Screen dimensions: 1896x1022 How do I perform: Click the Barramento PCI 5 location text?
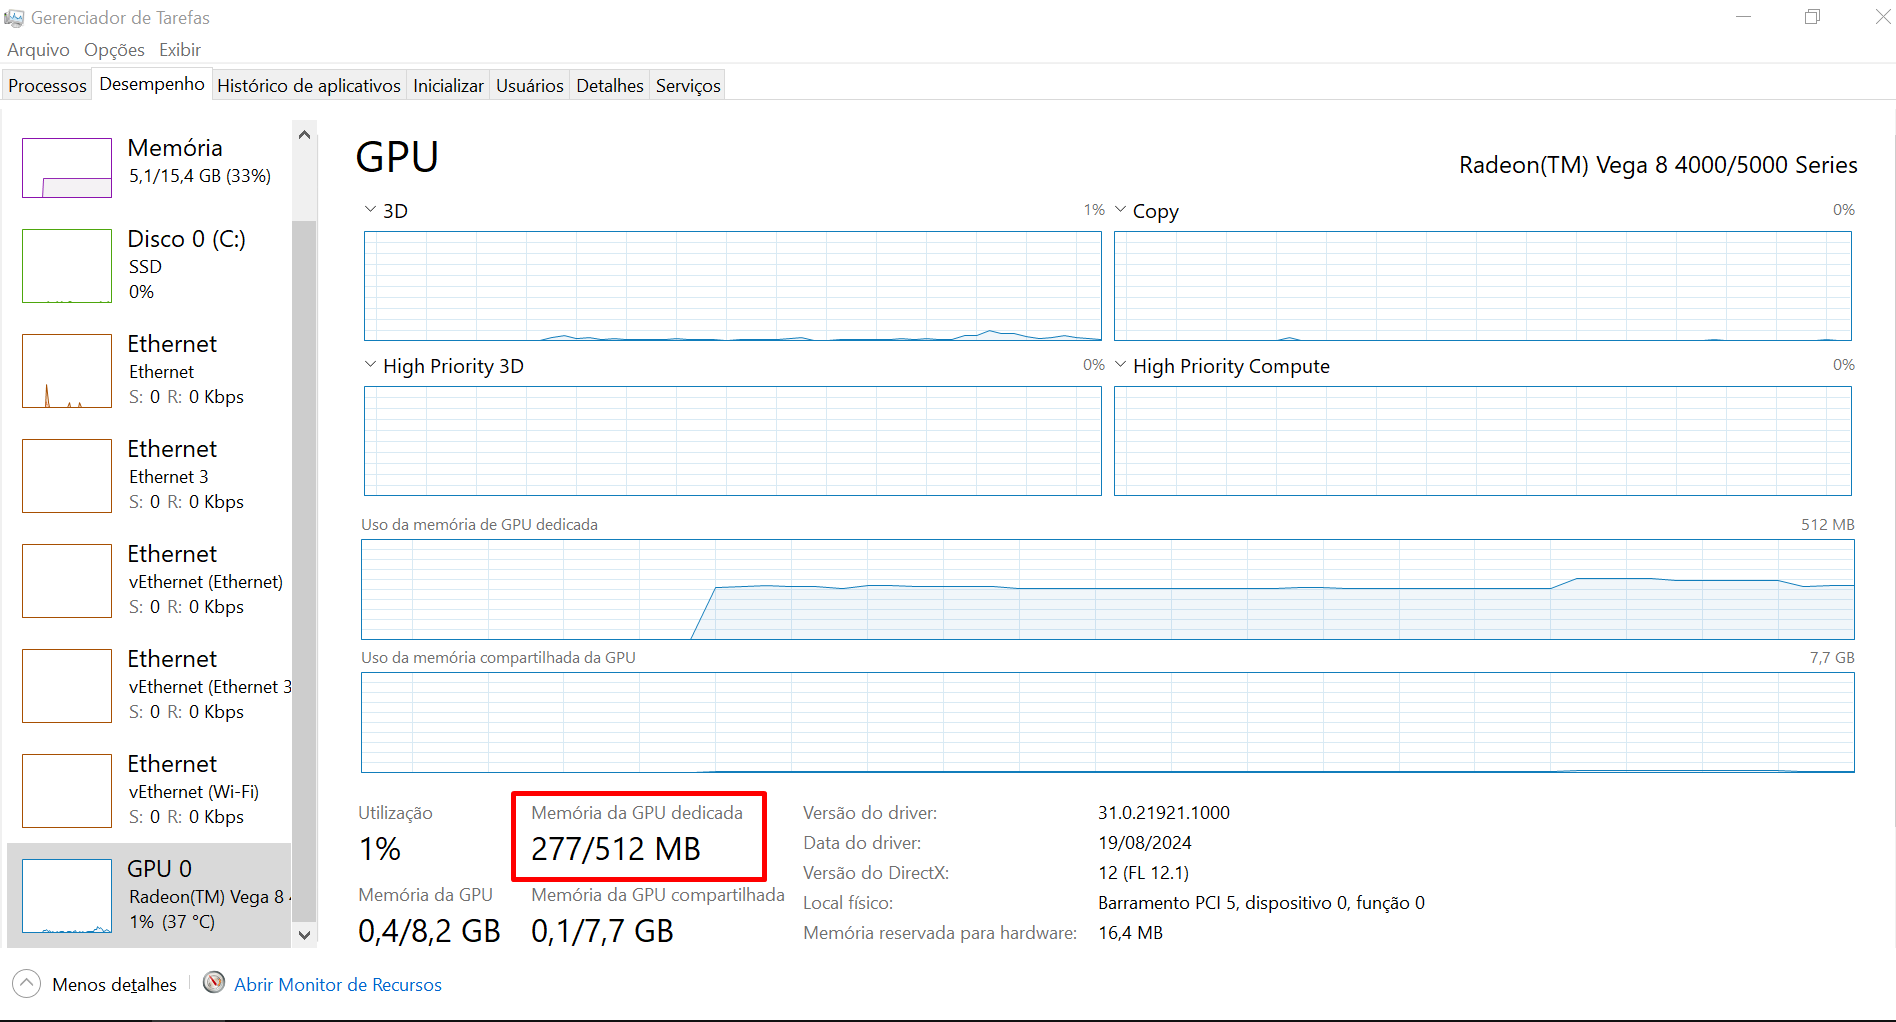(1261, 903)
